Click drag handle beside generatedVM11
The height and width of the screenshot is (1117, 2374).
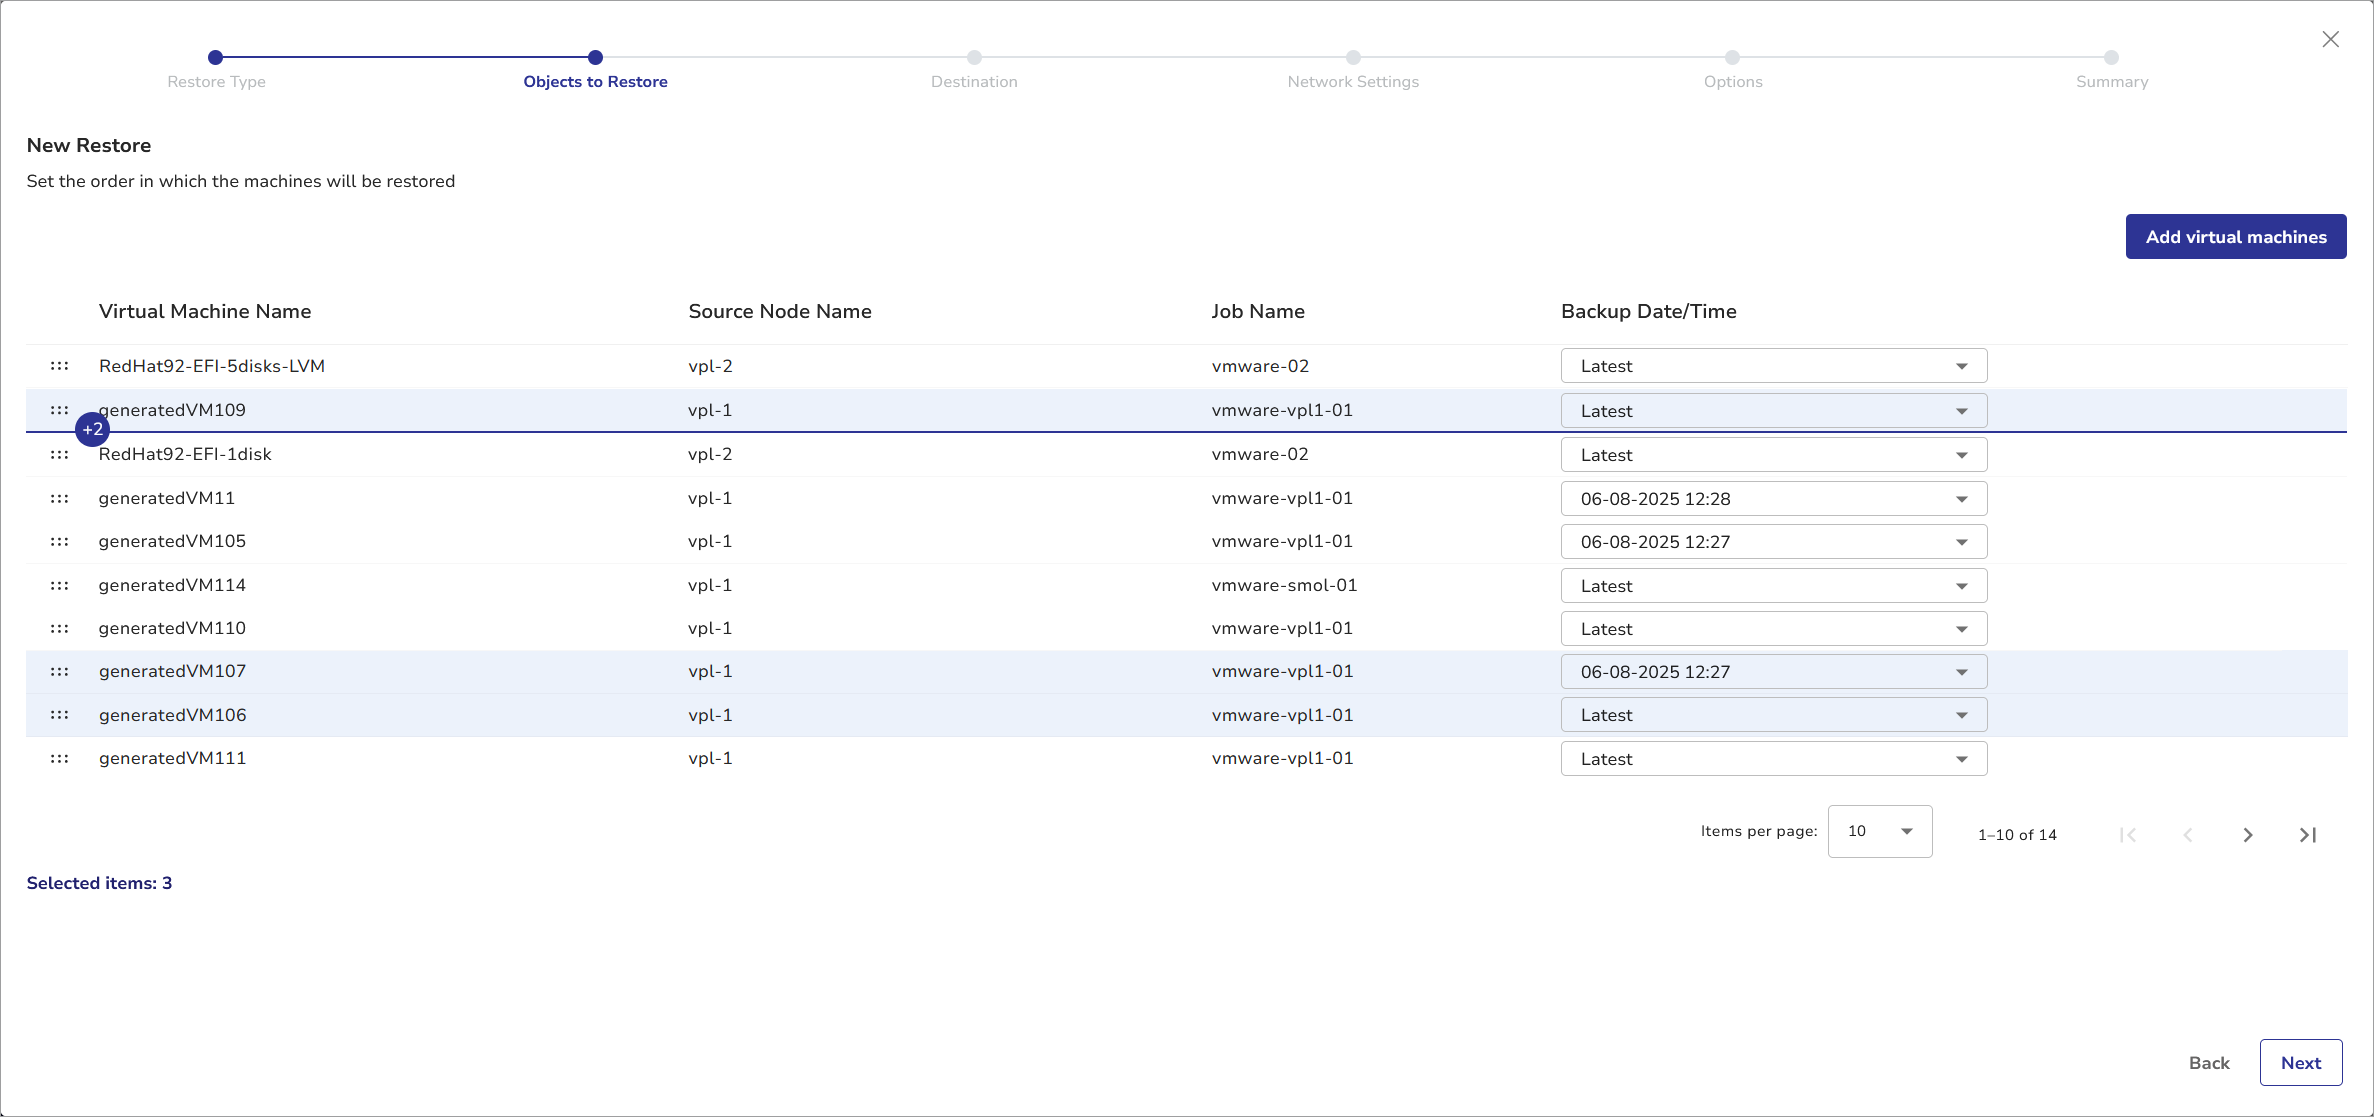coord(60,498)
